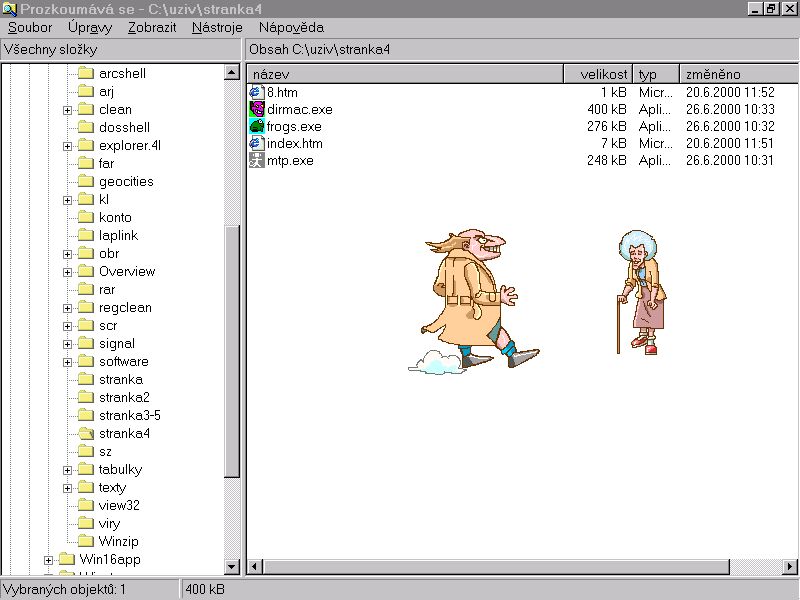Viewport: 800px width, 600px height.
Task: Select the dirmac.exe file icon
Action: point(257,109)
